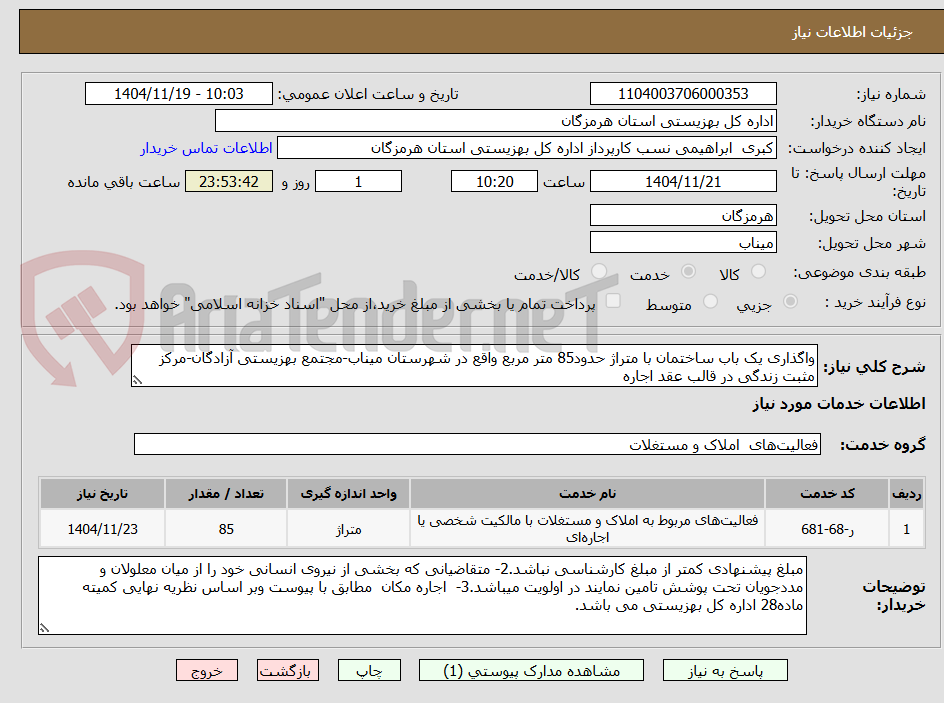
Task: Click the نام خدمت column header
Action: pos(587,494)
